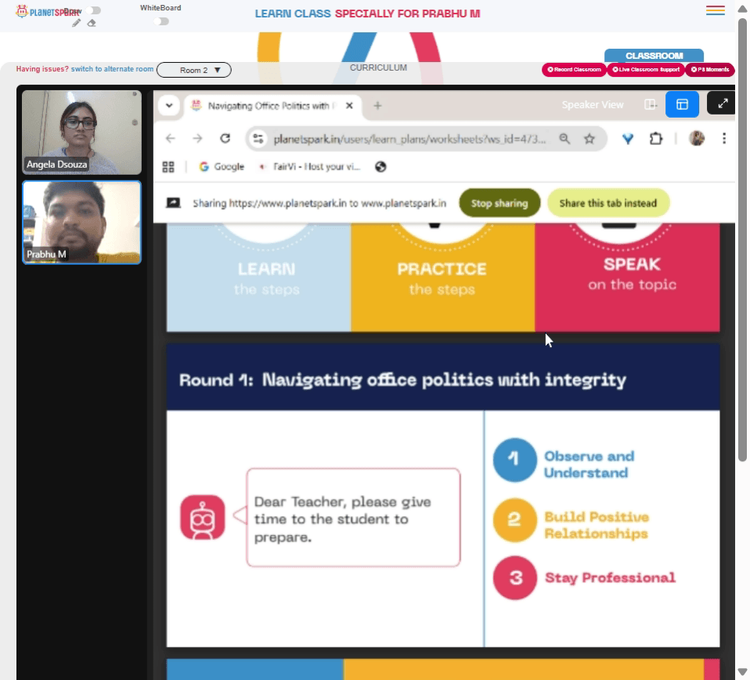Switch to the blue layout view icon
Screen dimensions: 750x680
point(682,104)
